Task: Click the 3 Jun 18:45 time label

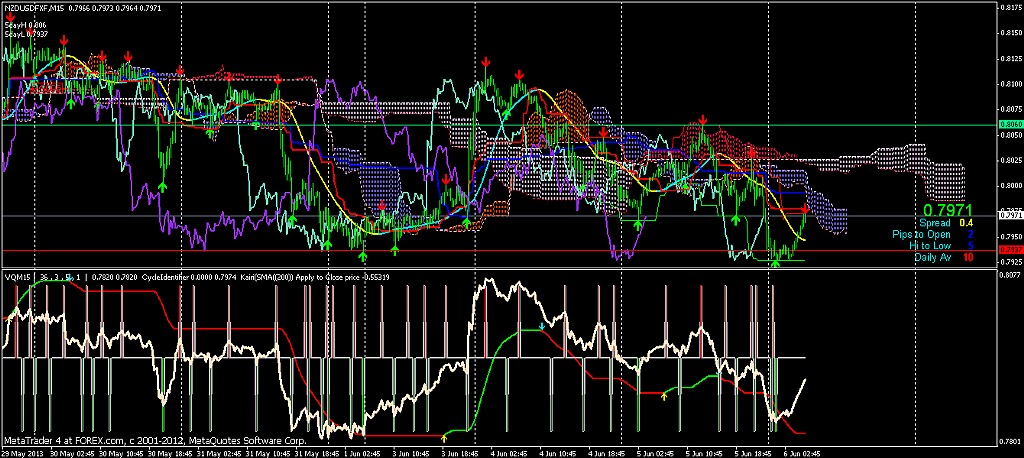Action: pyautogui.click(x=459, y=453)
